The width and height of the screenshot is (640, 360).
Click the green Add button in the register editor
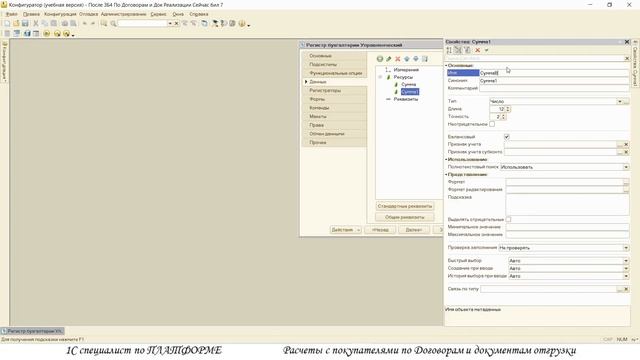click(380, 59)
